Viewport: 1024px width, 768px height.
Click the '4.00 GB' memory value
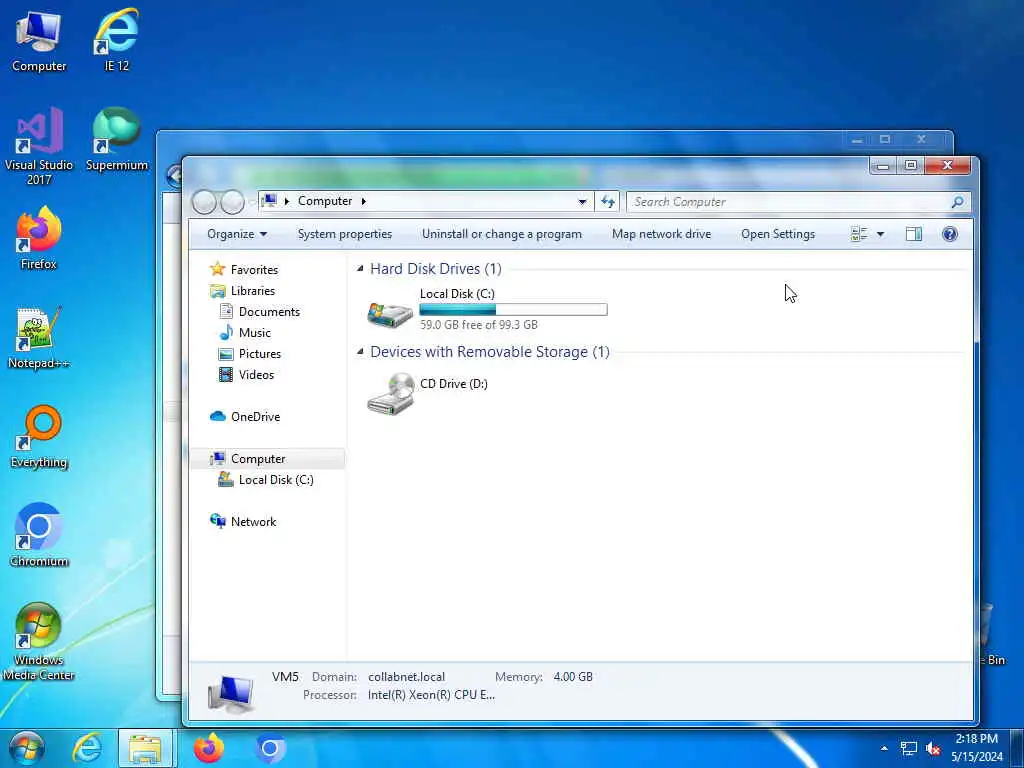coord(573,677)
